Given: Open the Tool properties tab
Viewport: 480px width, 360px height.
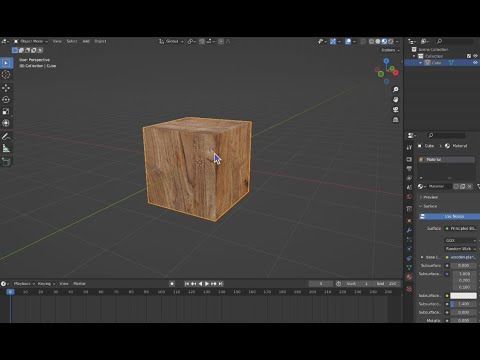Looking at the screenshot, I should [409, 147].
